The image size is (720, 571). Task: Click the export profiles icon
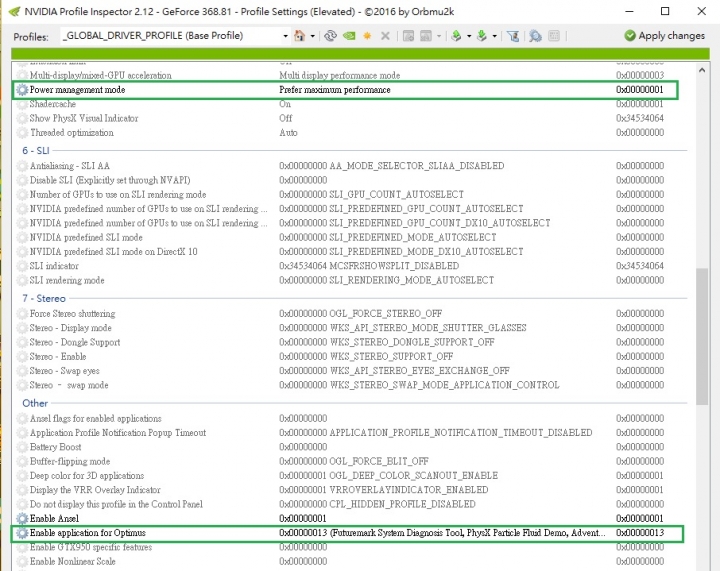click(456, 35)
